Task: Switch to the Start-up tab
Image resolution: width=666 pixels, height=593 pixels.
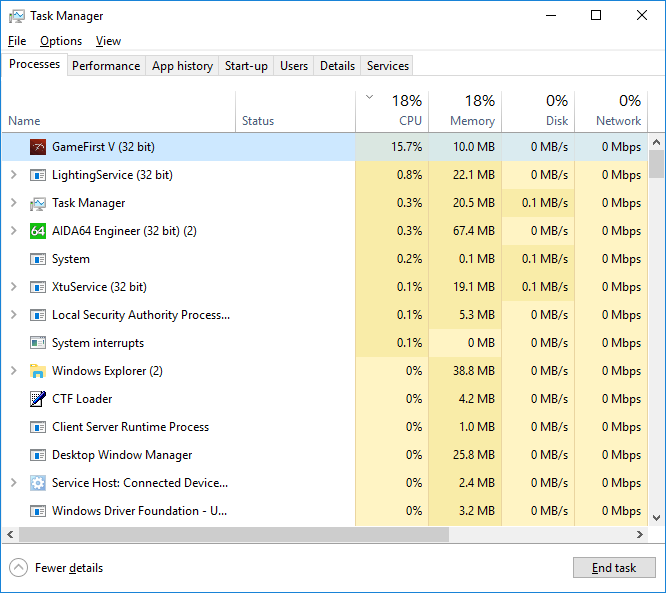Action: [246, 66]
